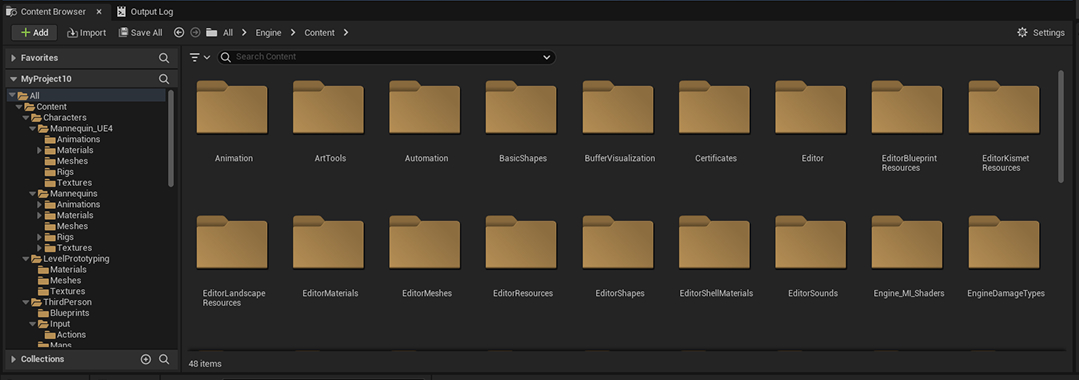The image size is (1079, 380).
Task: Collapse the Mannequin_UE4 tree node
Action: (32, 129)
